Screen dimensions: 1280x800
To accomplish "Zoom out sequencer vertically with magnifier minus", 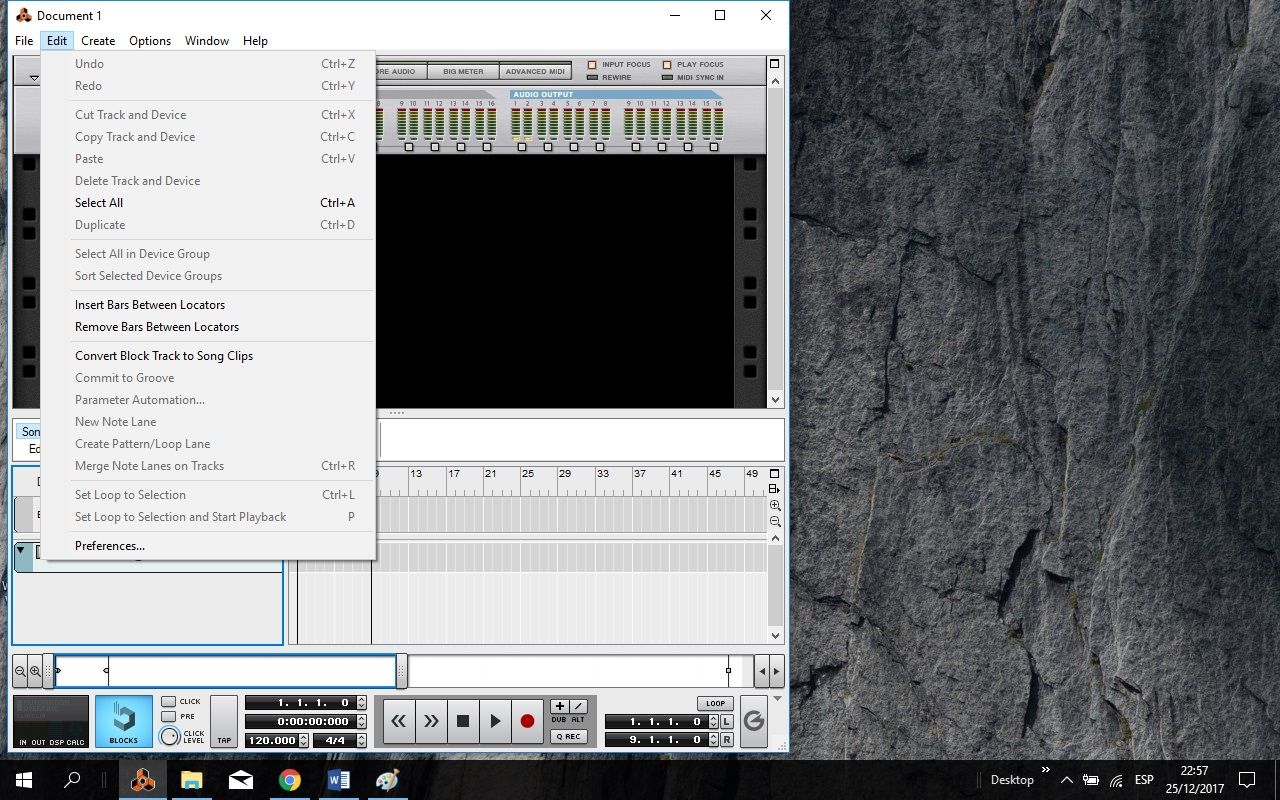I will (x=775, y=522).
